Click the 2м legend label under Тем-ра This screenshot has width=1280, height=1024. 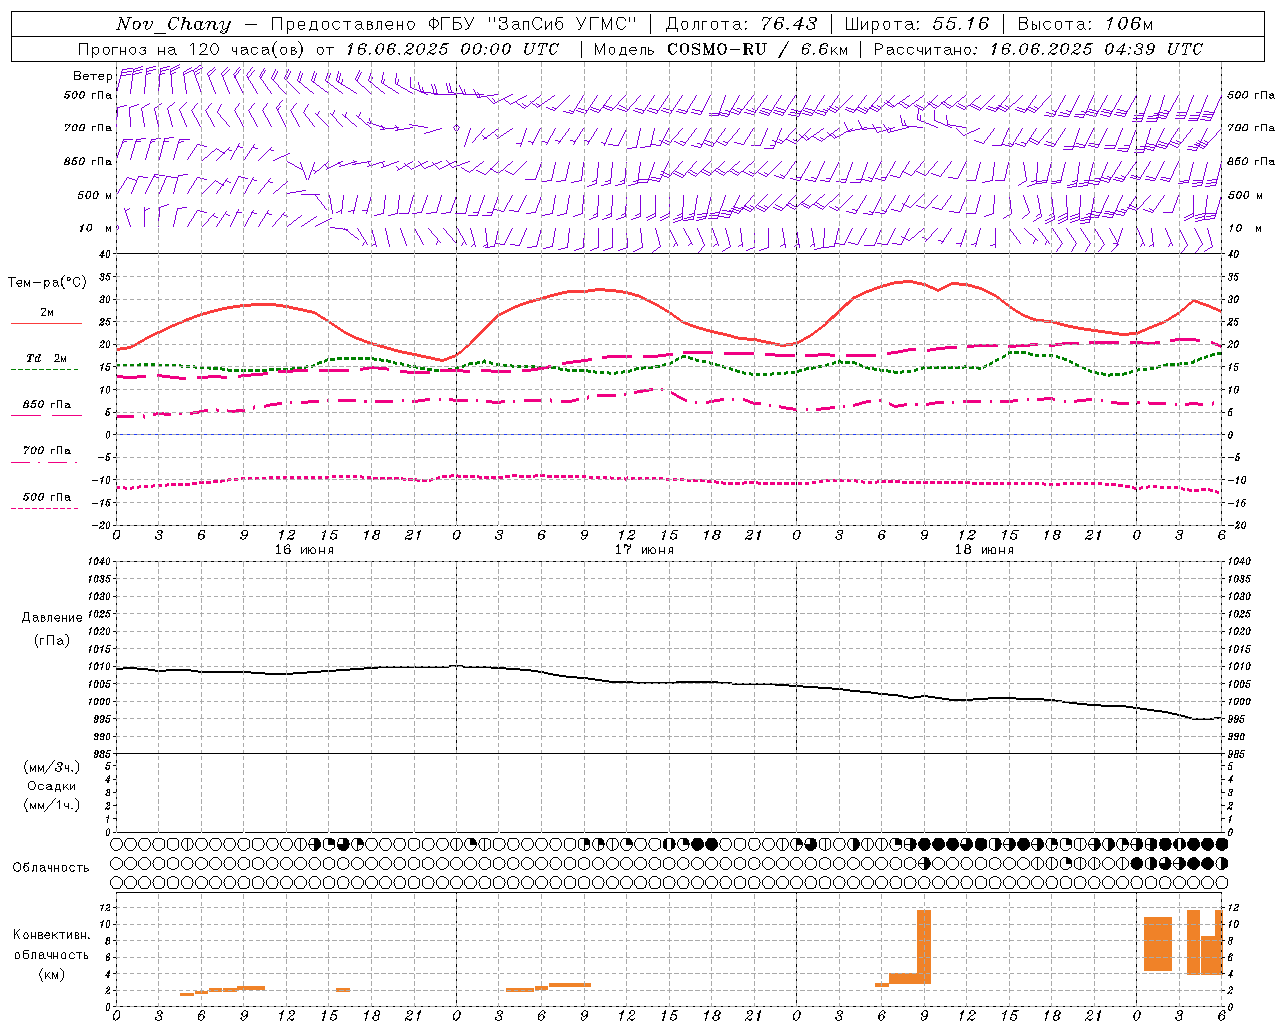coord(47,313)
